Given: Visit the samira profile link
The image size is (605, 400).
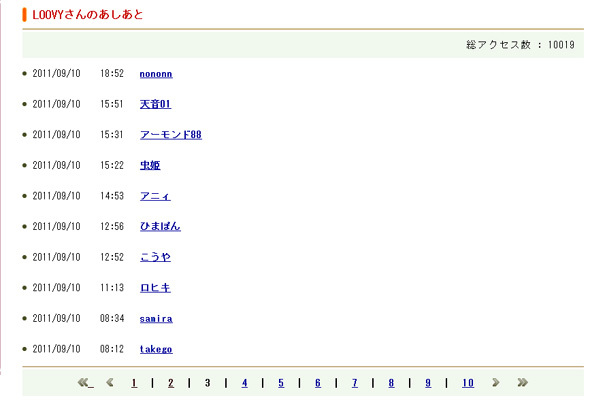Looking at the screenshot, I should (x=156, y=319).
